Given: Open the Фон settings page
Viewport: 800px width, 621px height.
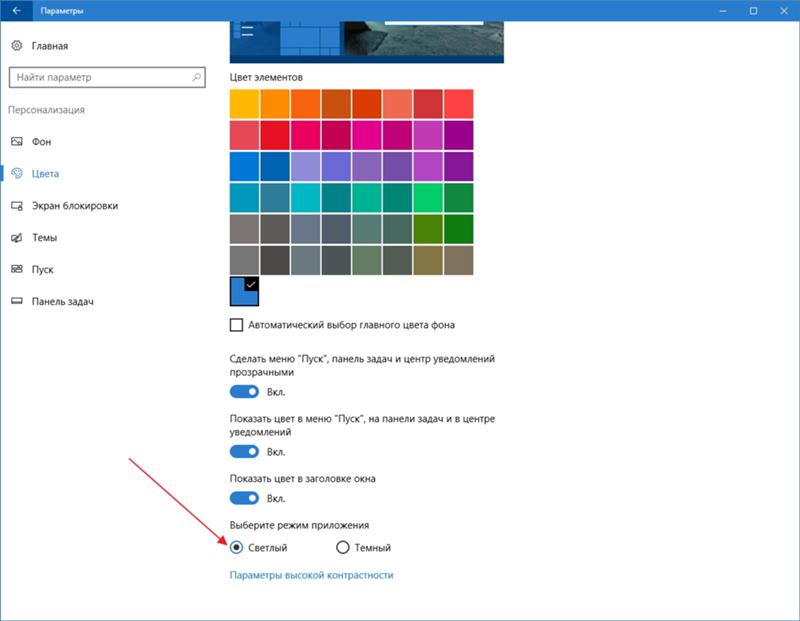Looking at the screenshot, I should click(x=41, y=142).
